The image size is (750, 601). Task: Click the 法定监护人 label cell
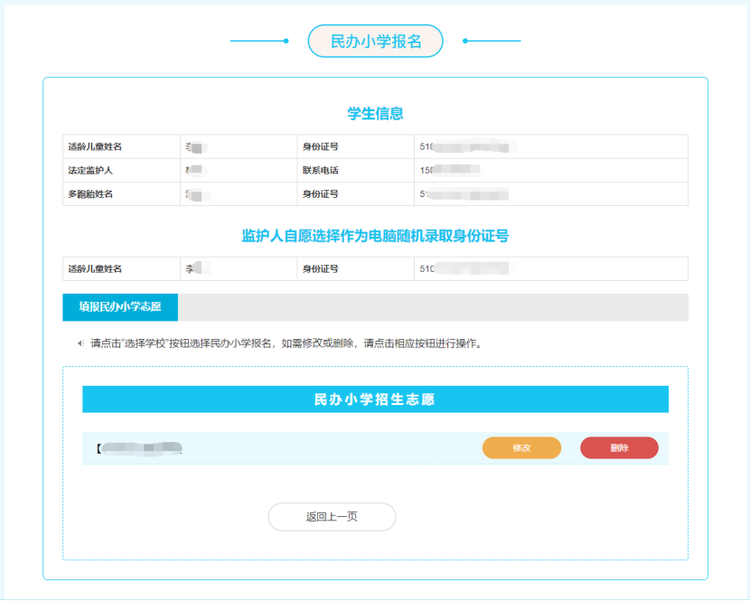[121, 170]
